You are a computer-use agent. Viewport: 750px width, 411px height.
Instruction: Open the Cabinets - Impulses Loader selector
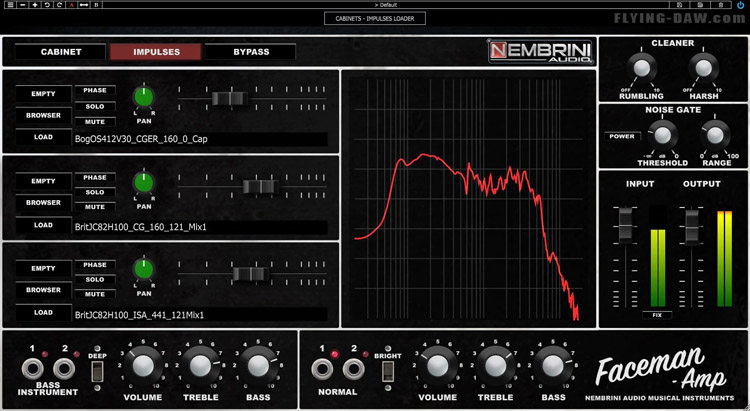[375, 18]
